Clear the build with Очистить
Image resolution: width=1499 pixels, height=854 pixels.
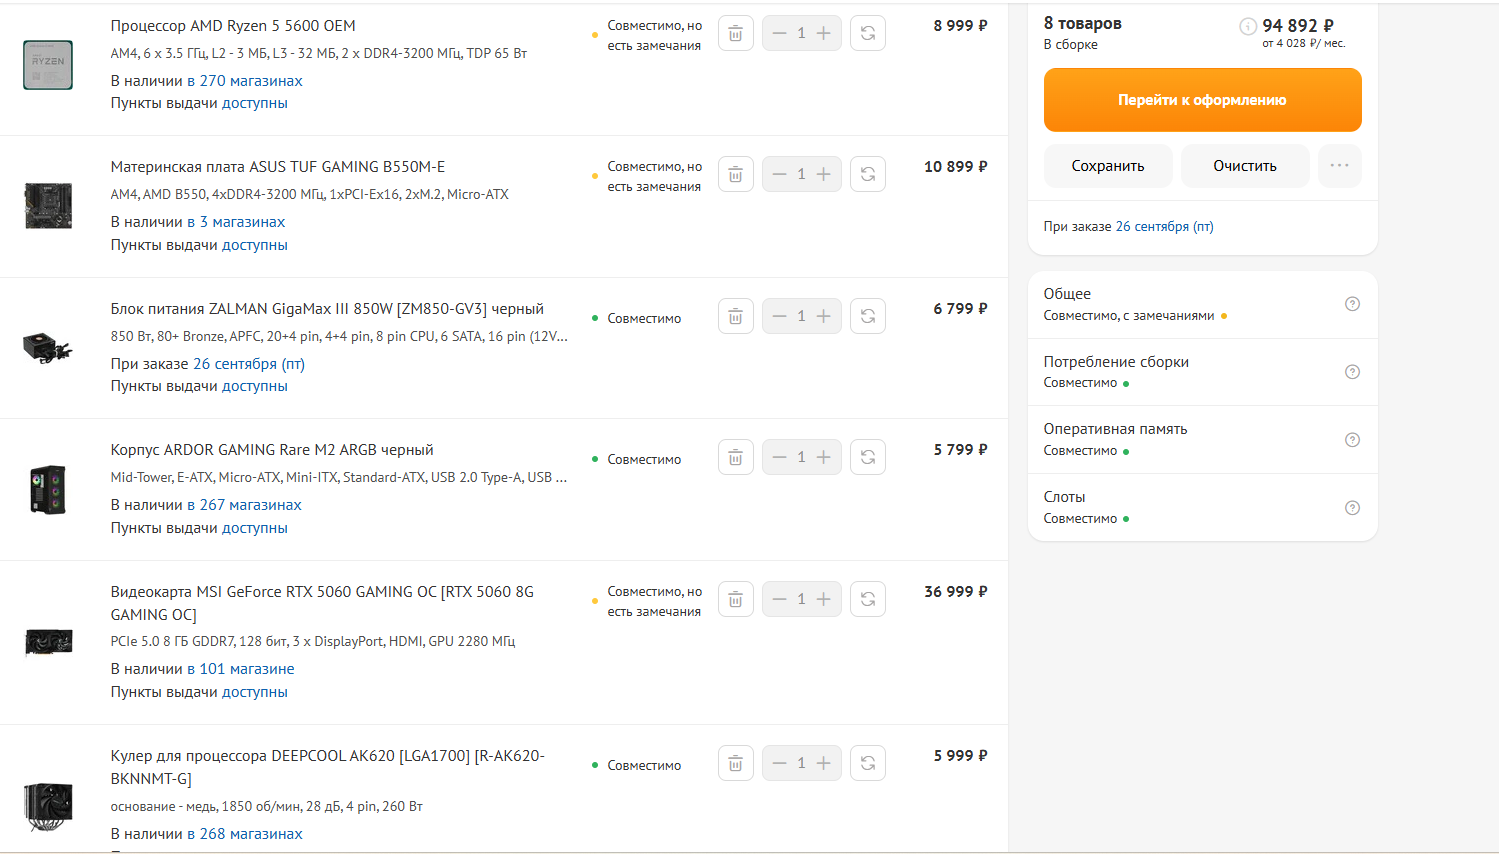pyautogui.click(x=1245, y=166)
